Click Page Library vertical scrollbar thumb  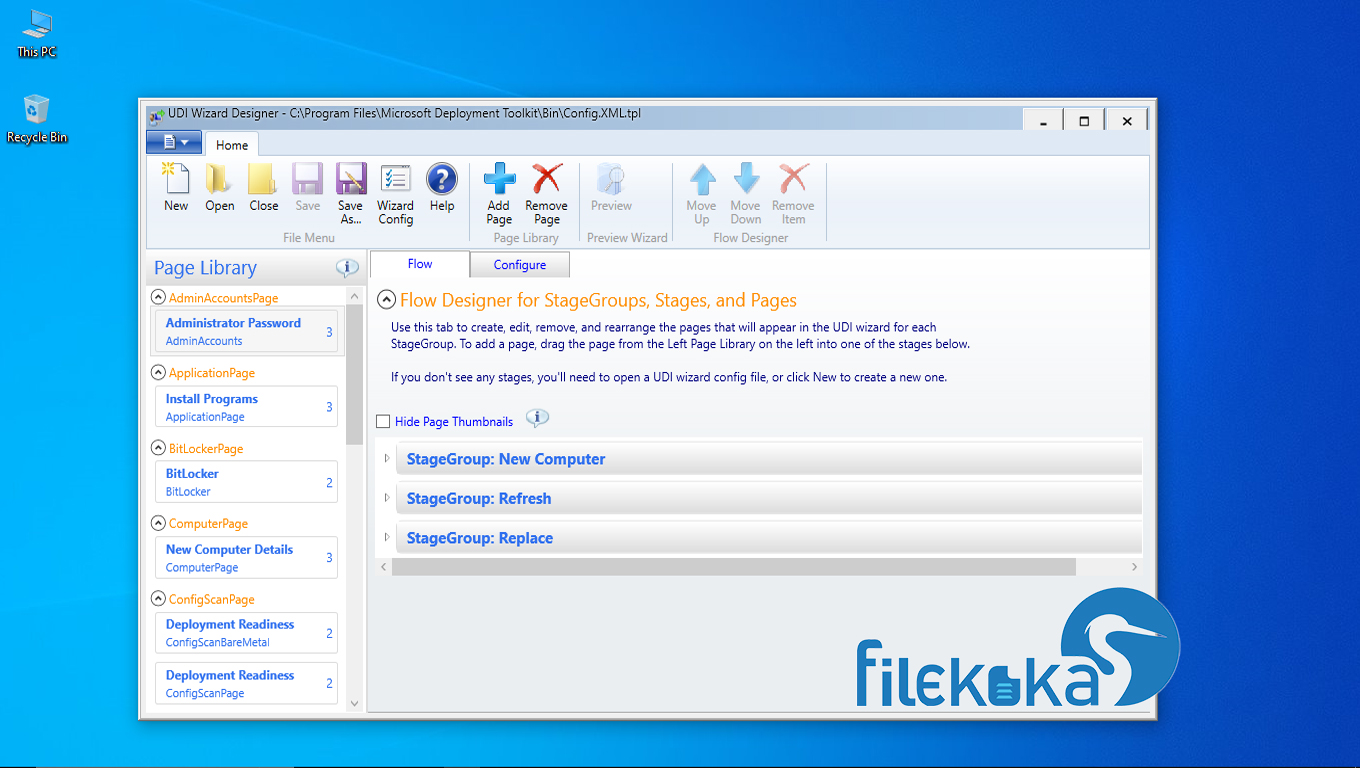pos(354,375)
